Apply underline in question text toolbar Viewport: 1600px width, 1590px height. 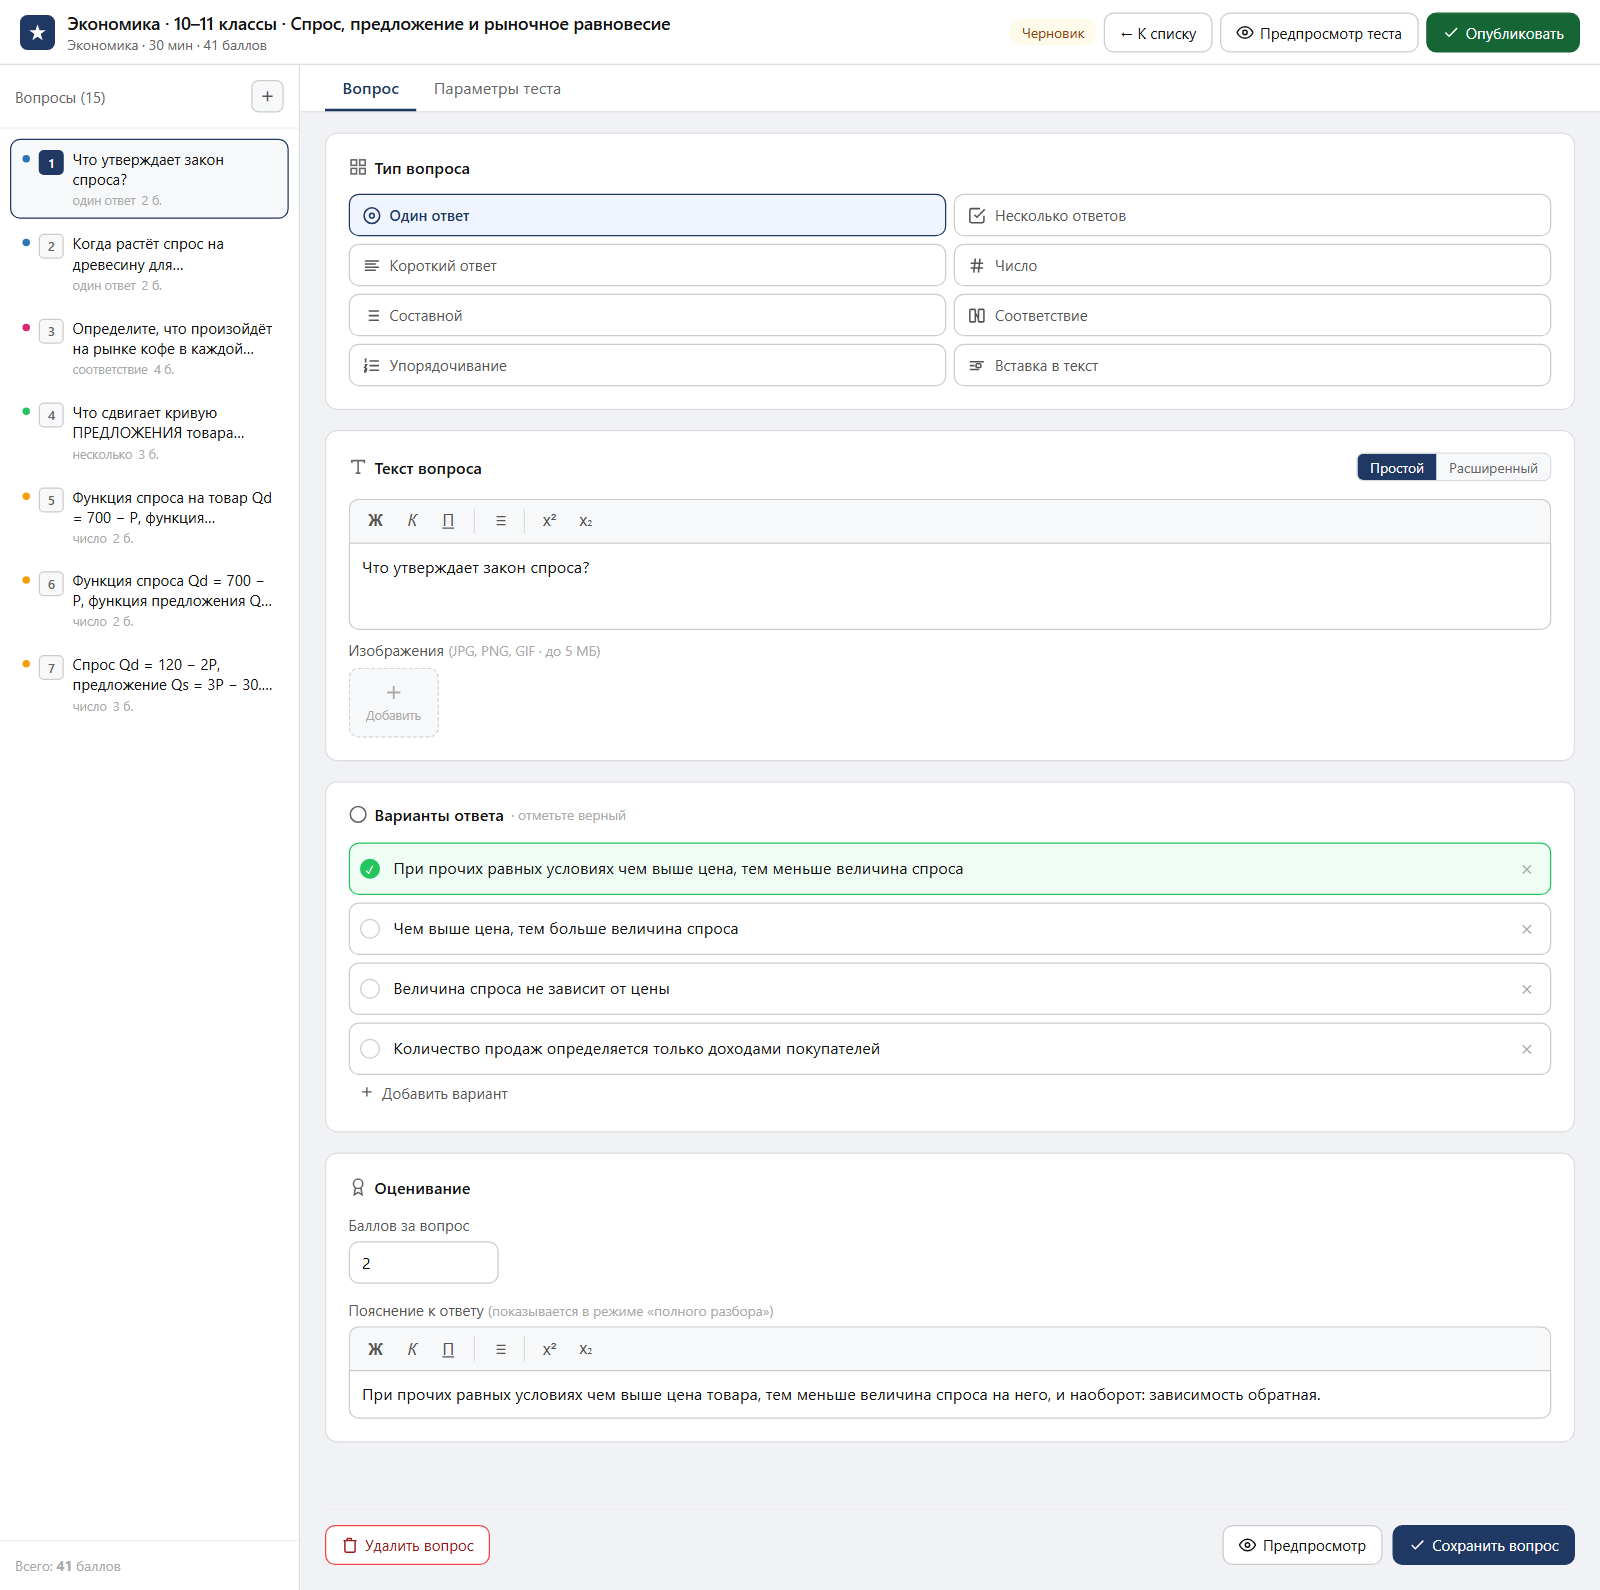pos(448,521)
